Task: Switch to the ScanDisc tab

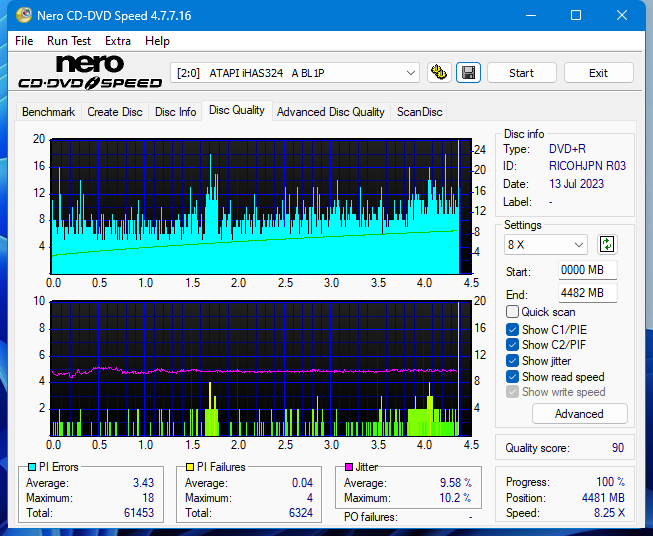Action: tap(419, 112)
